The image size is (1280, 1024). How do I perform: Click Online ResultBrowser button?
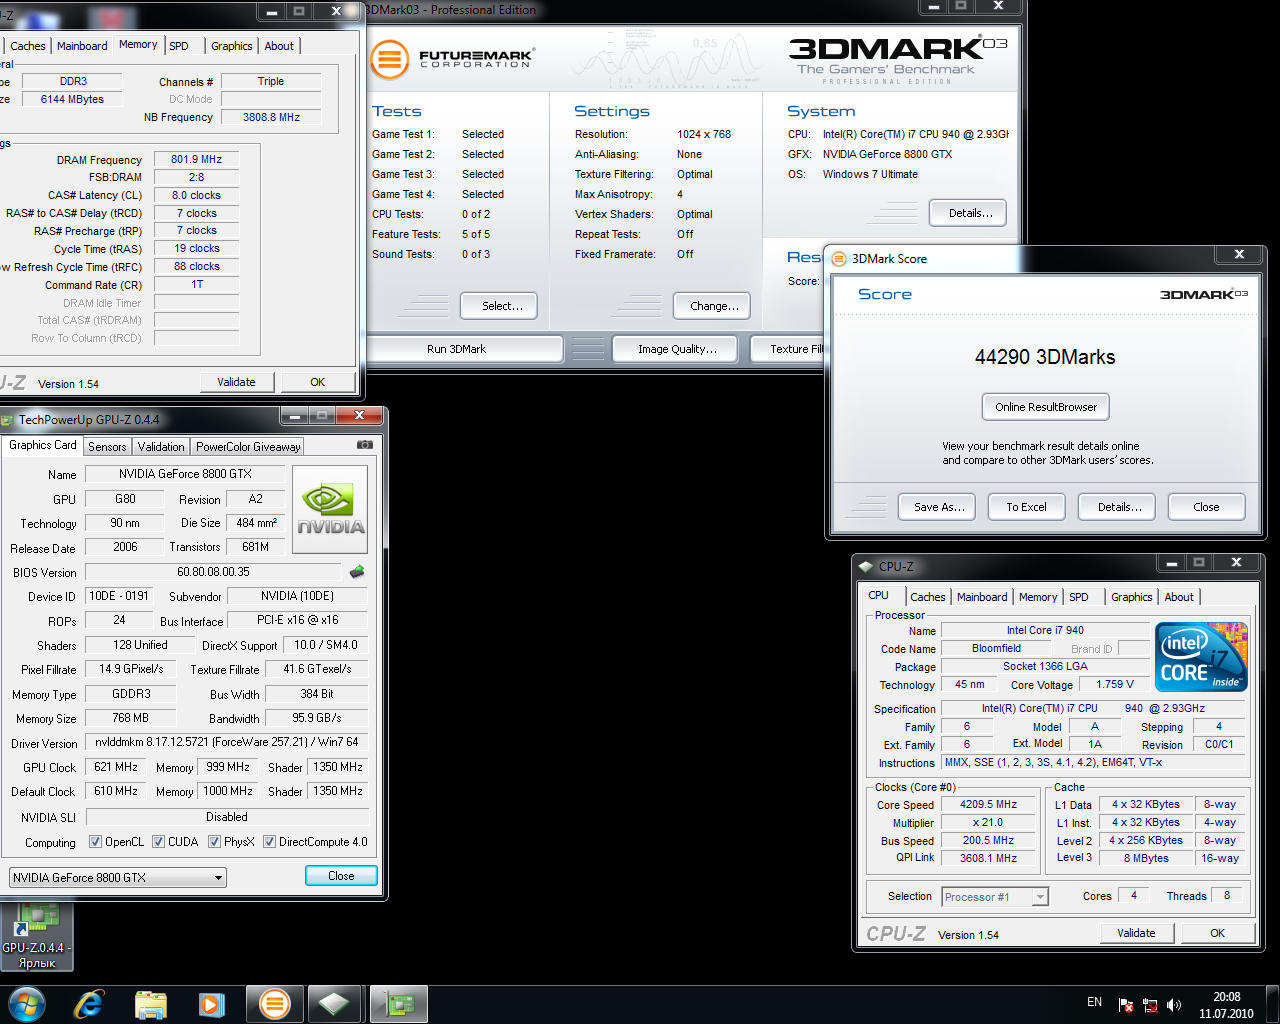pyautogui.click(x=1046, y=407)
